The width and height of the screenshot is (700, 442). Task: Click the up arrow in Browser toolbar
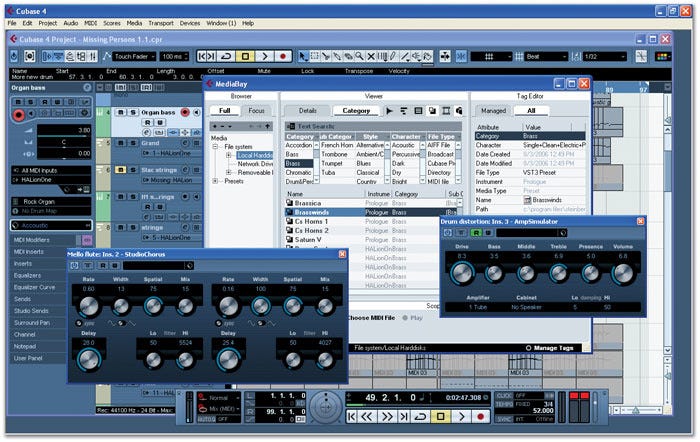267,126
